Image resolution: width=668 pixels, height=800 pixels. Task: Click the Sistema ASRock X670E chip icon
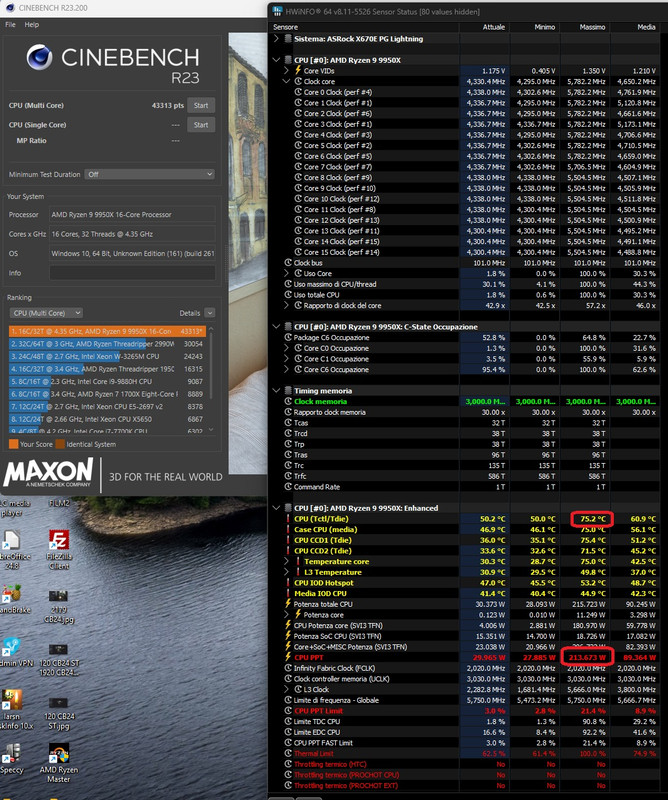tap(288, 39)
